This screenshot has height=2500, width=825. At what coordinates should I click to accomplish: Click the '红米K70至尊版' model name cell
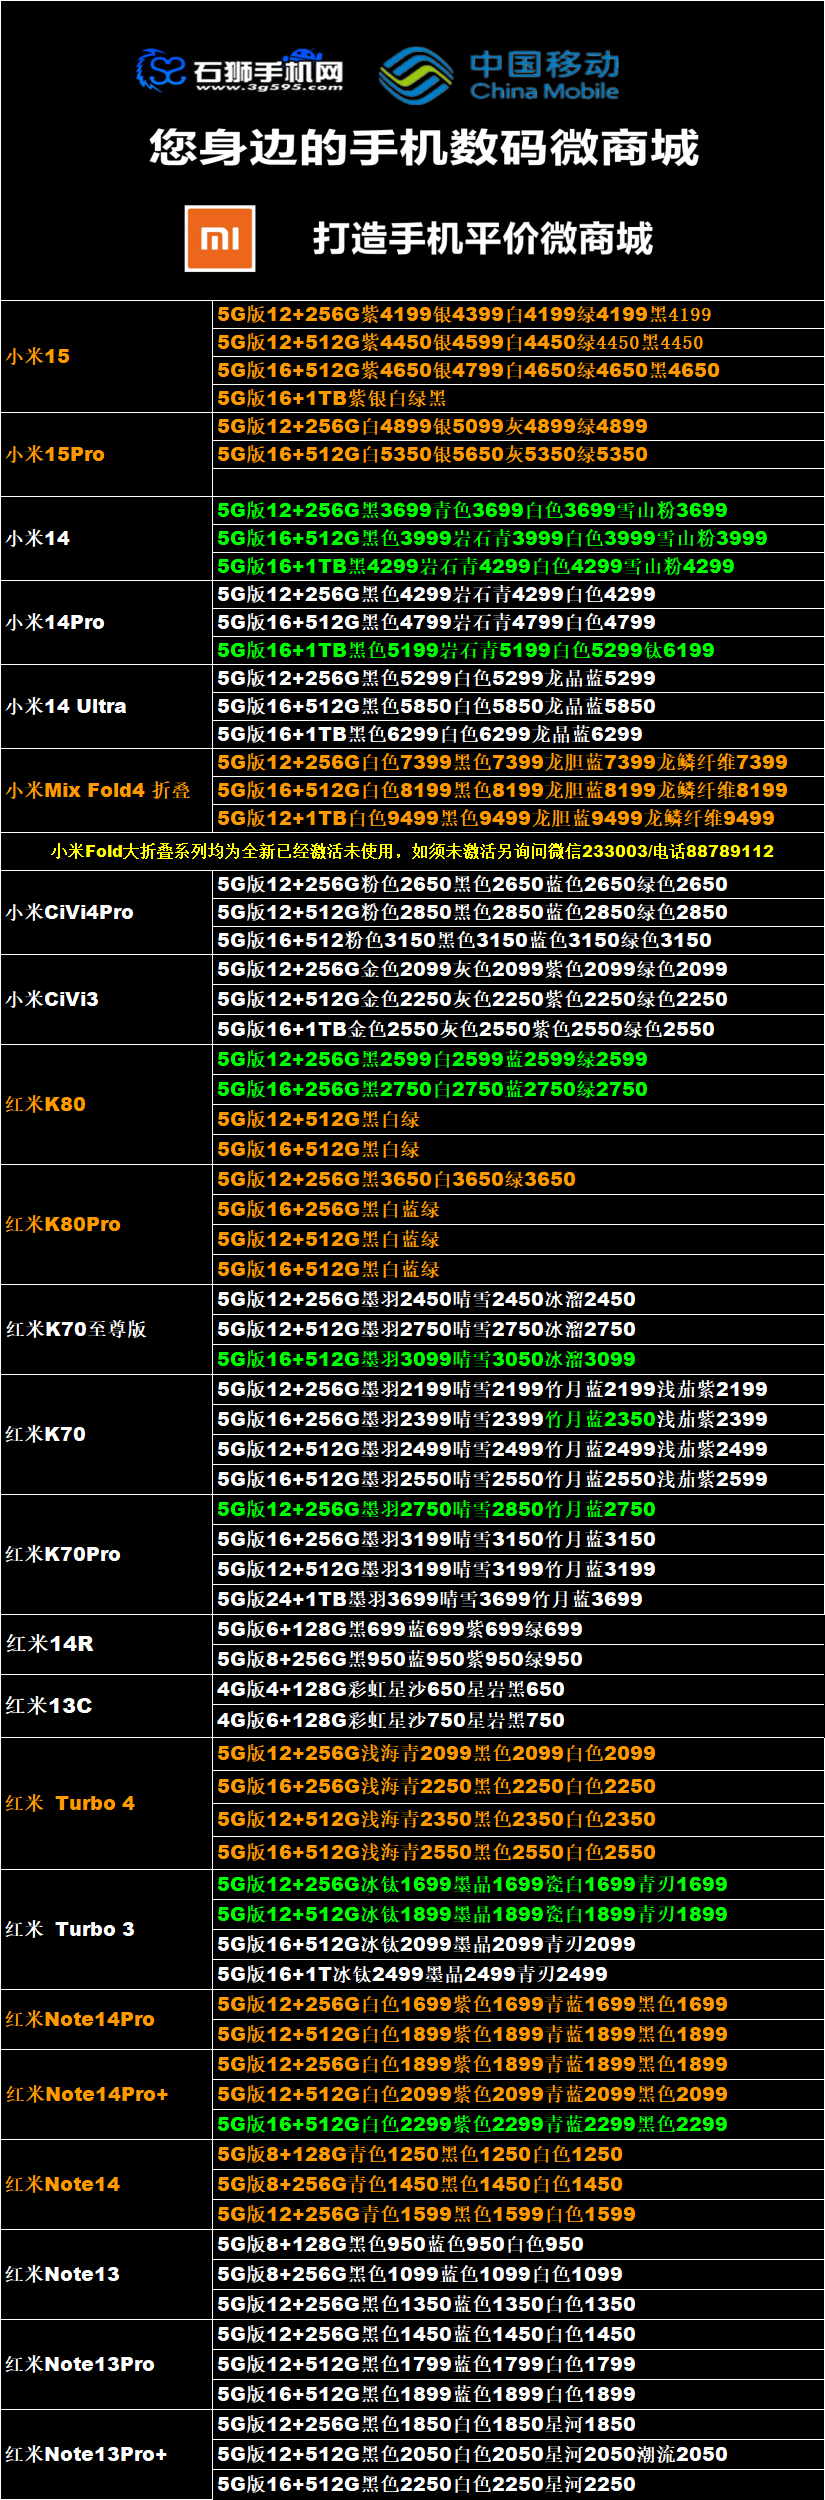[107, 1329]
